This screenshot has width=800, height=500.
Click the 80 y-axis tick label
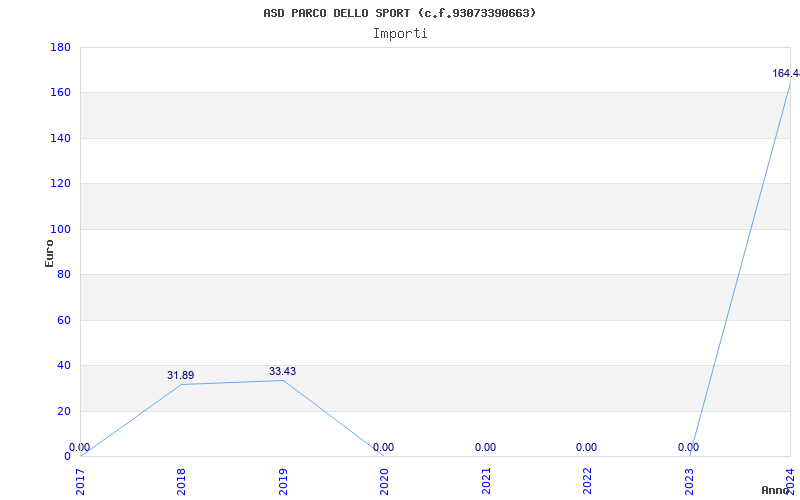64,274
